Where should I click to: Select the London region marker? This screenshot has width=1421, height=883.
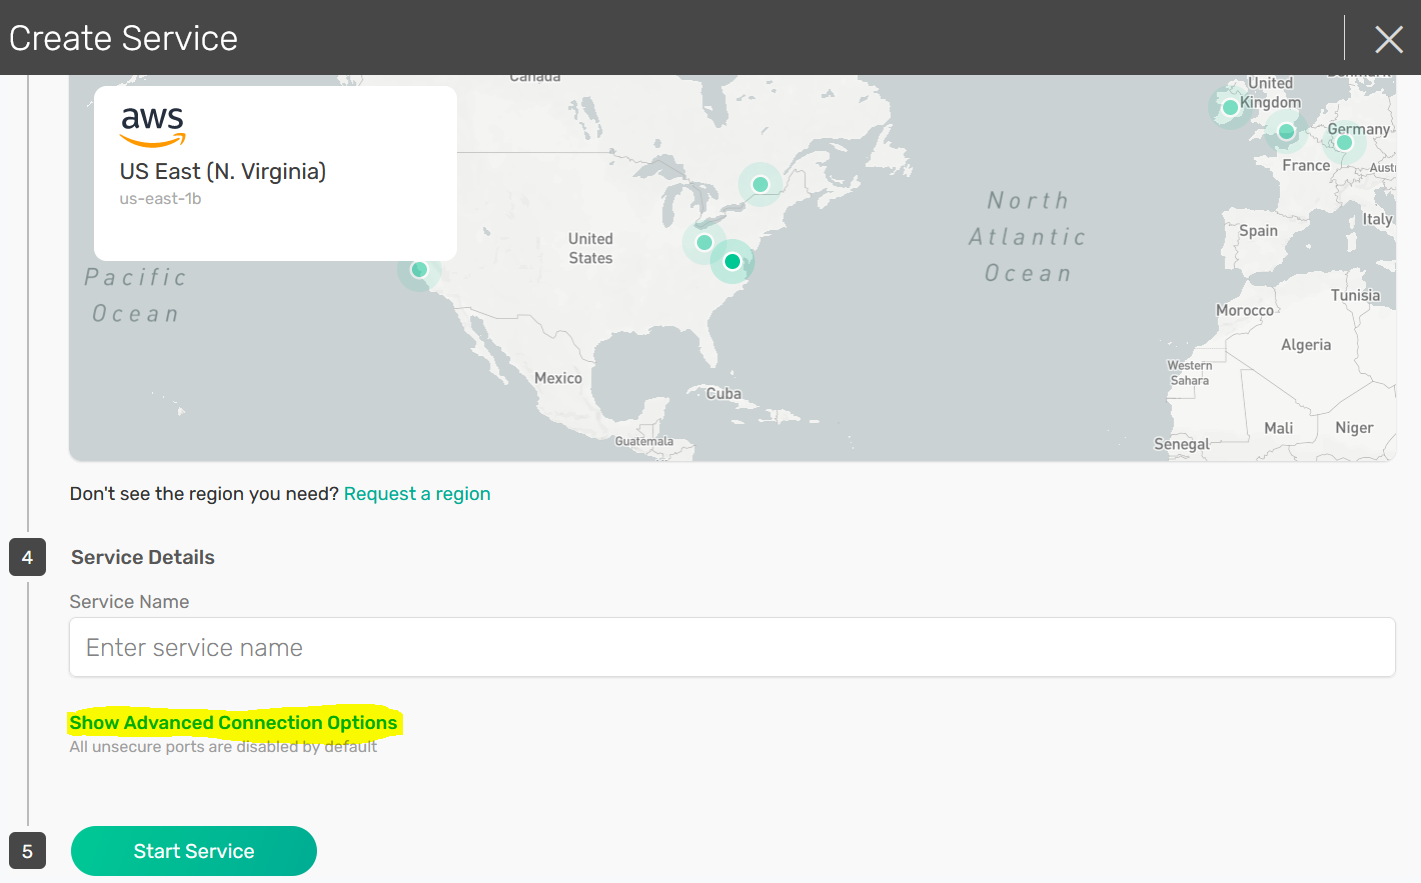tap(1286, 131)
